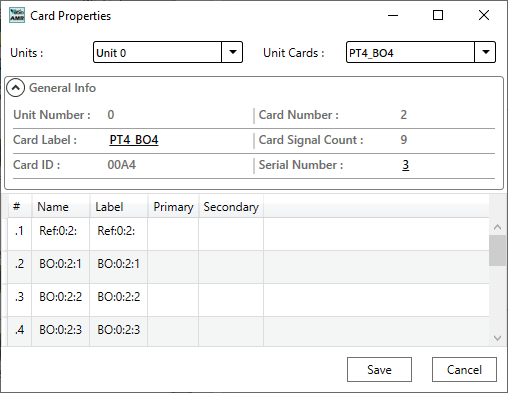This screenshot has width=508, height=393.
Task: Edit the PT4_BO4 card label link
Action: (134, 140)
